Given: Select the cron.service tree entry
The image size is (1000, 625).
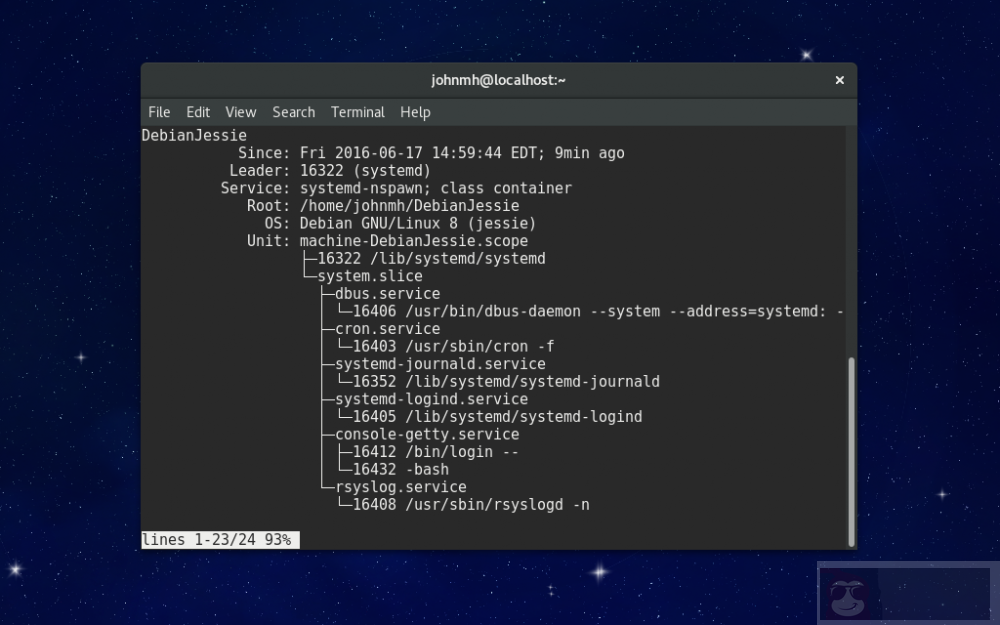Looking at the screenshot, I should (386, 328).
